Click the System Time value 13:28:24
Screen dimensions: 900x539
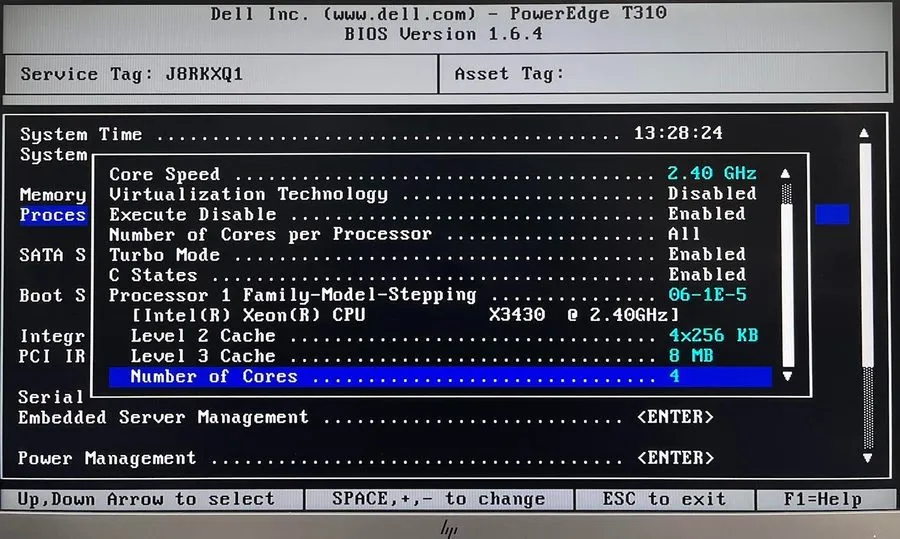(678, 133)
